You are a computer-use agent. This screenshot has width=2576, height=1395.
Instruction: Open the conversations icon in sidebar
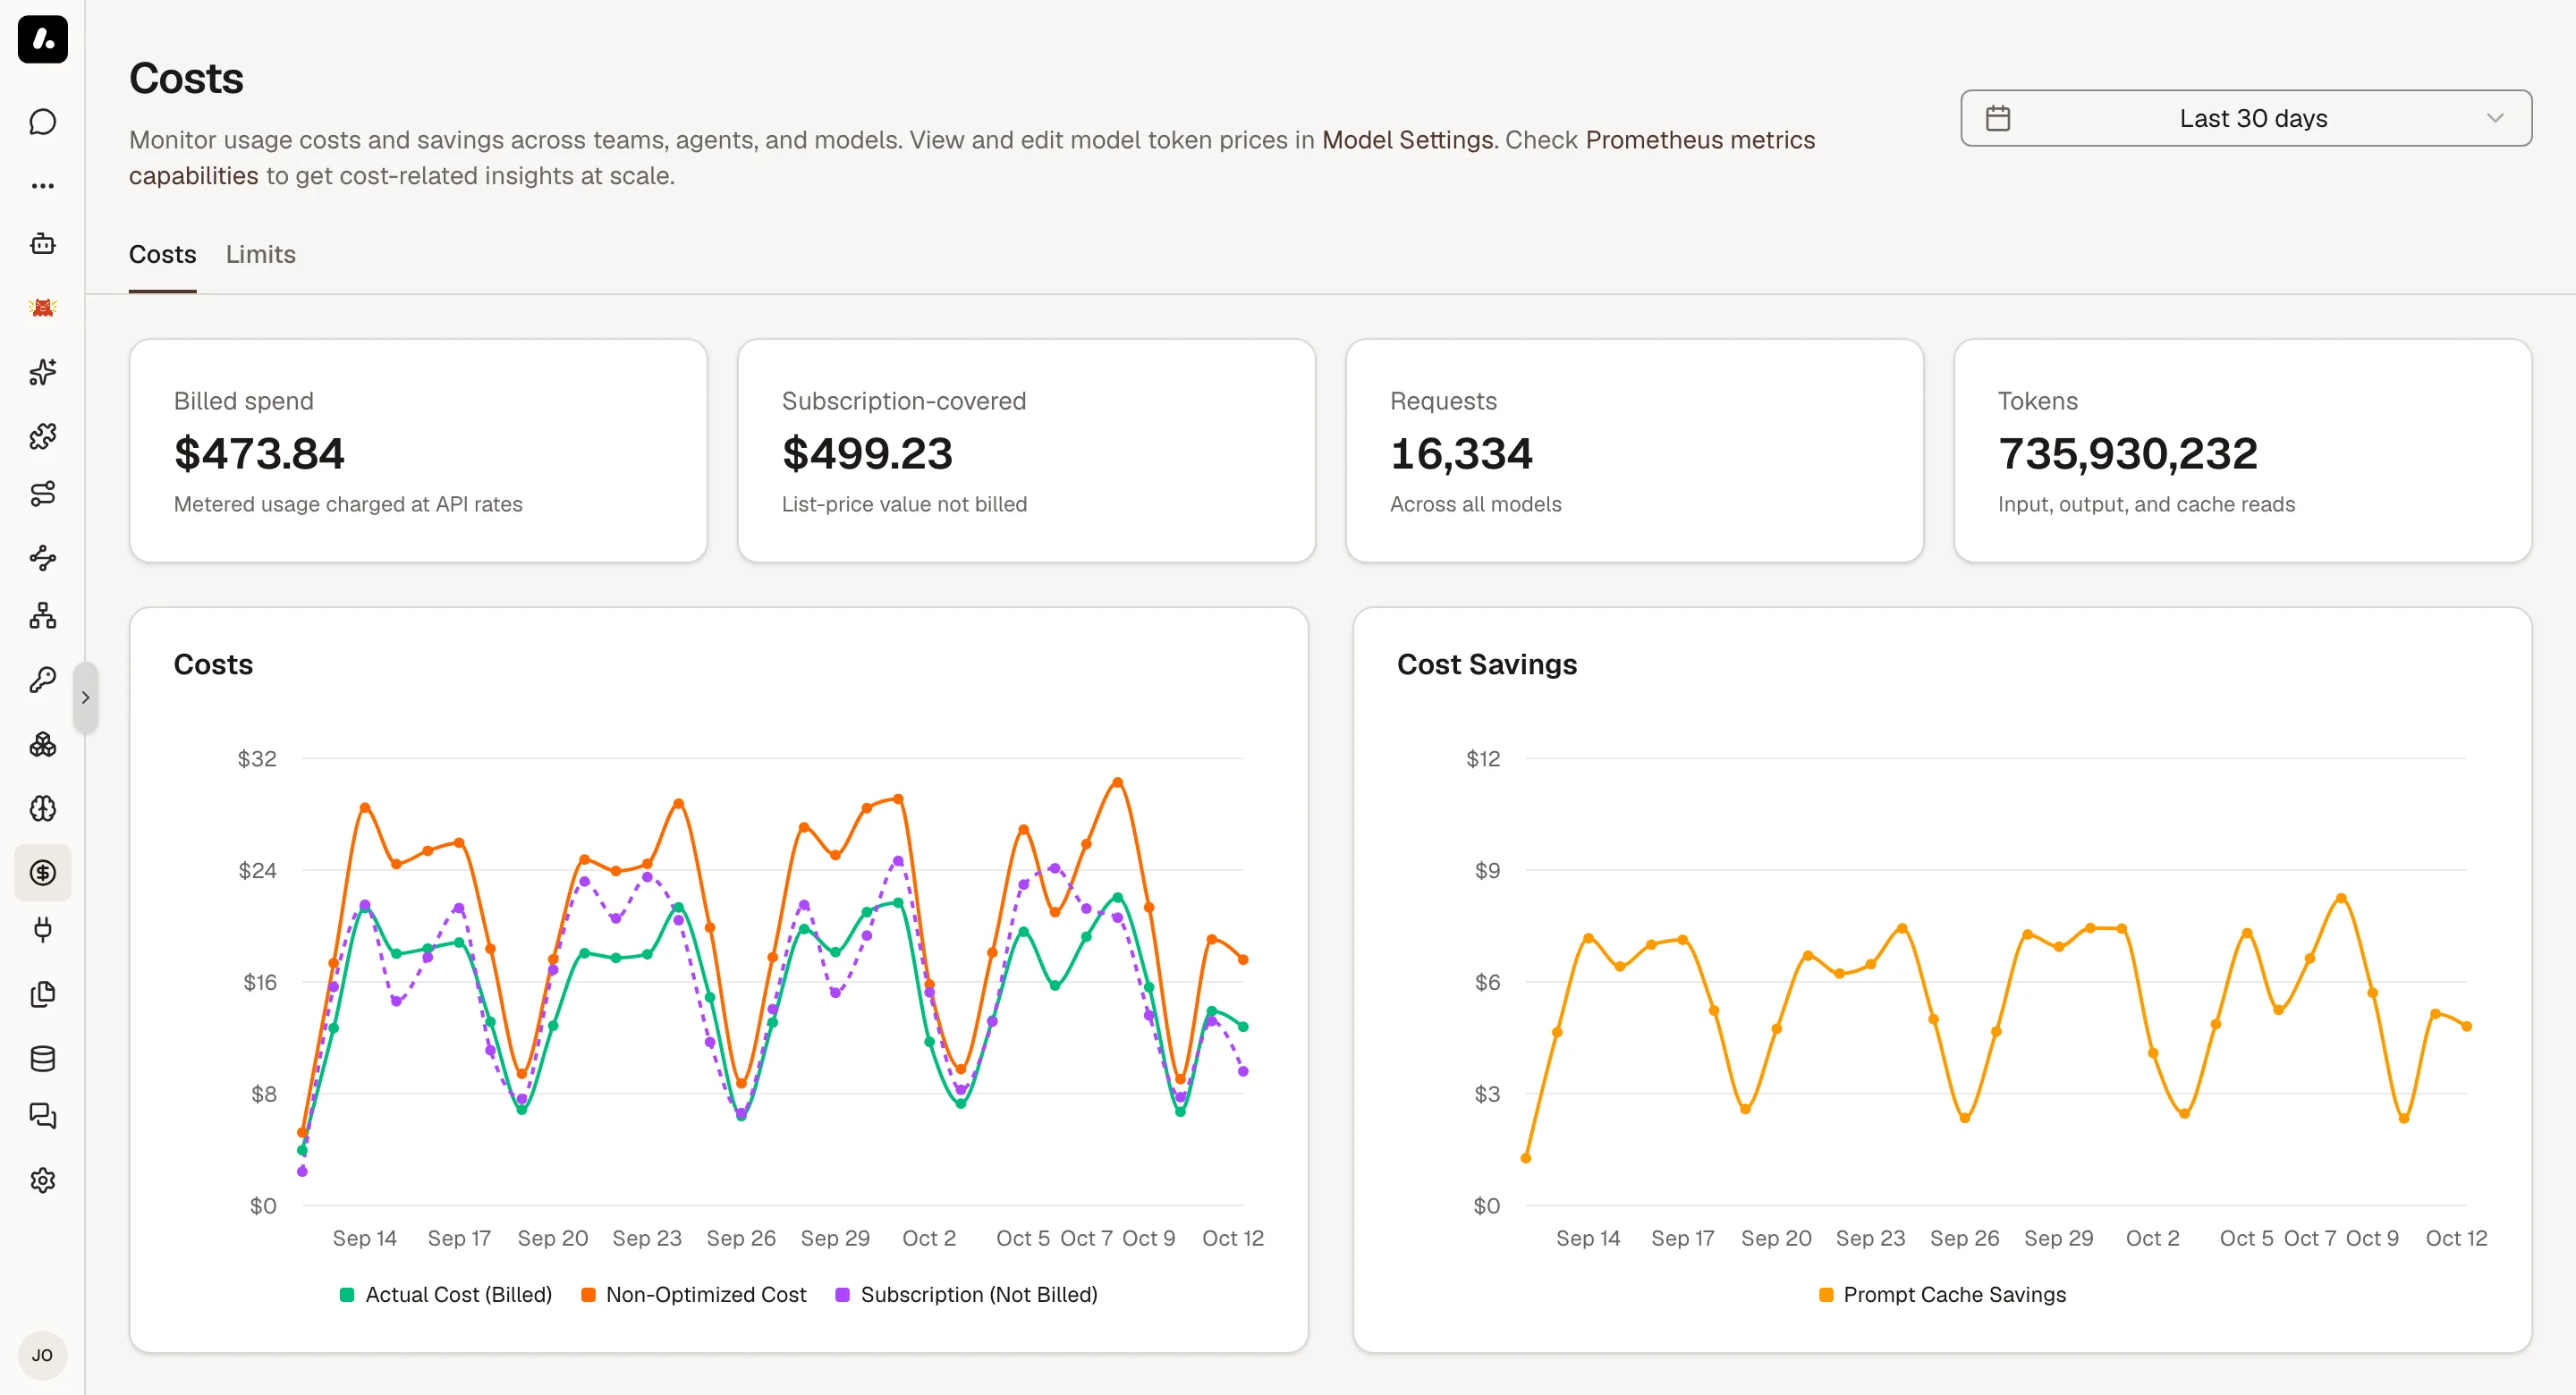(42, 1116)
